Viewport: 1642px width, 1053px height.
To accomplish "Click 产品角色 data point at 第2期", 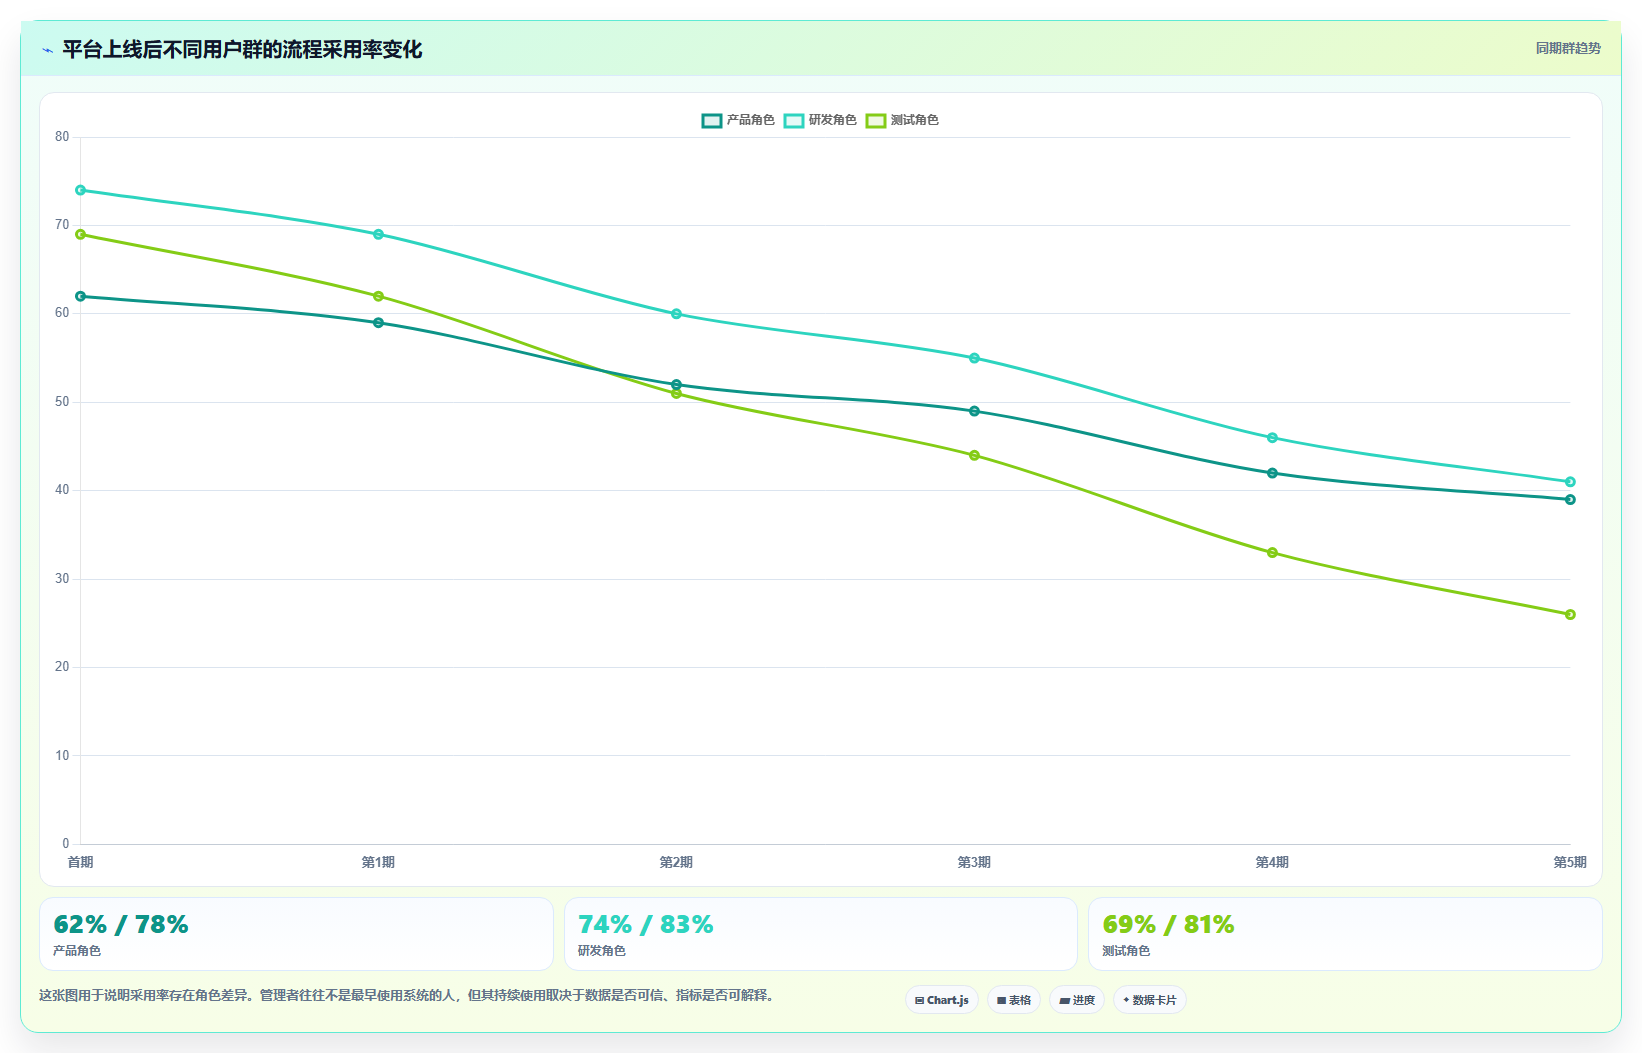I will coord(677,384).
